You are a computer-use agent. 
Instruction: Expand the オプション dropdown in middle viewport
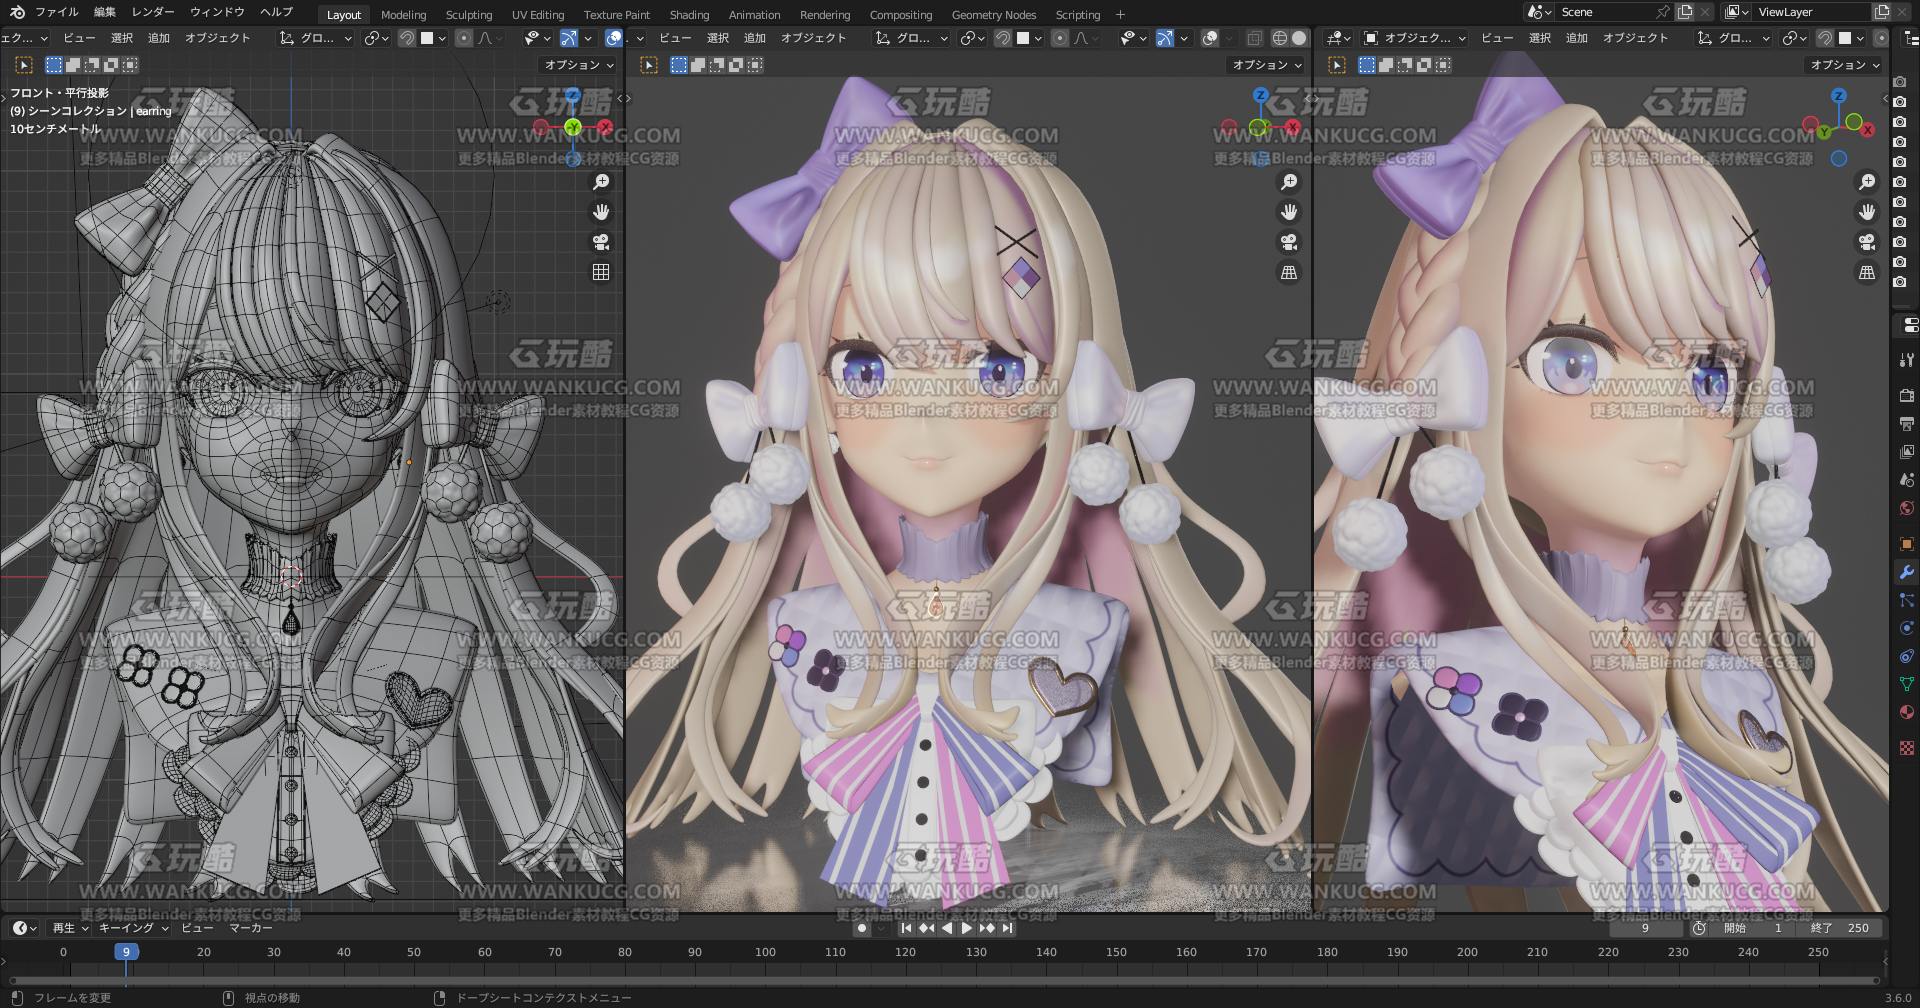point(1266,65)
